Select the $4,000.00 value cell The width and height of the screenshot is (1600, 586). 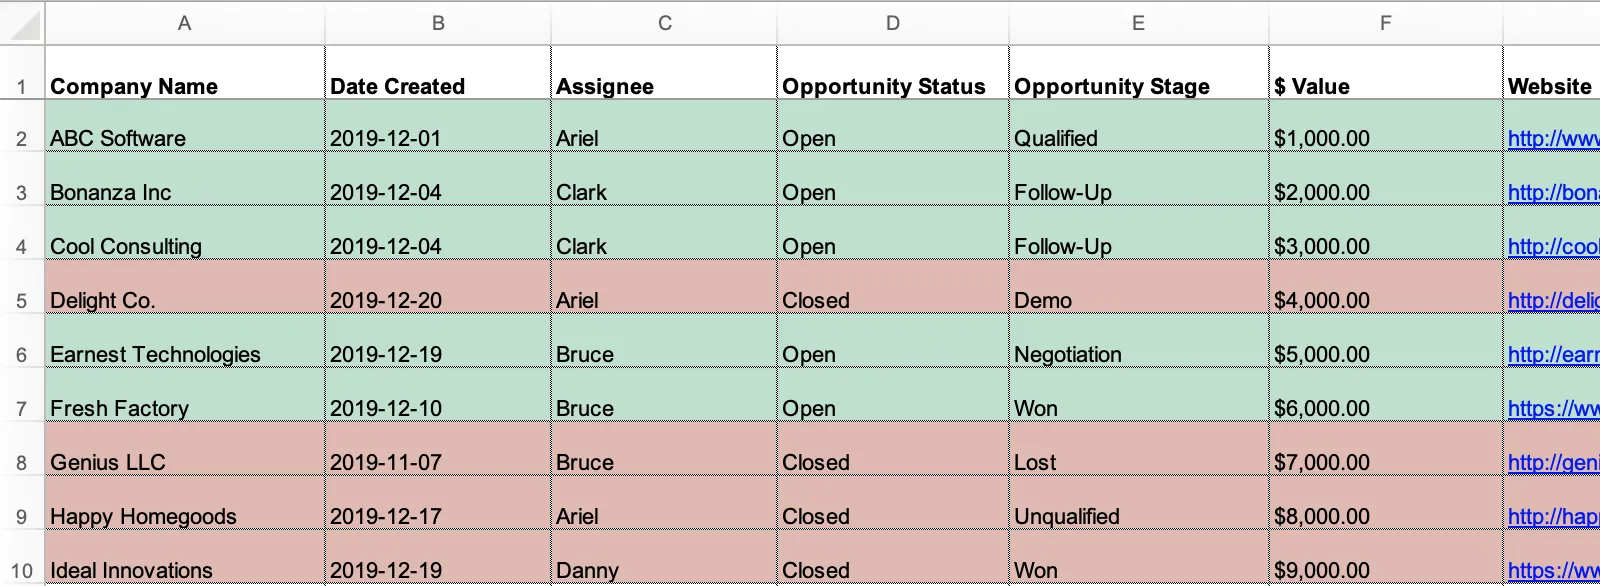[1321, 300]
